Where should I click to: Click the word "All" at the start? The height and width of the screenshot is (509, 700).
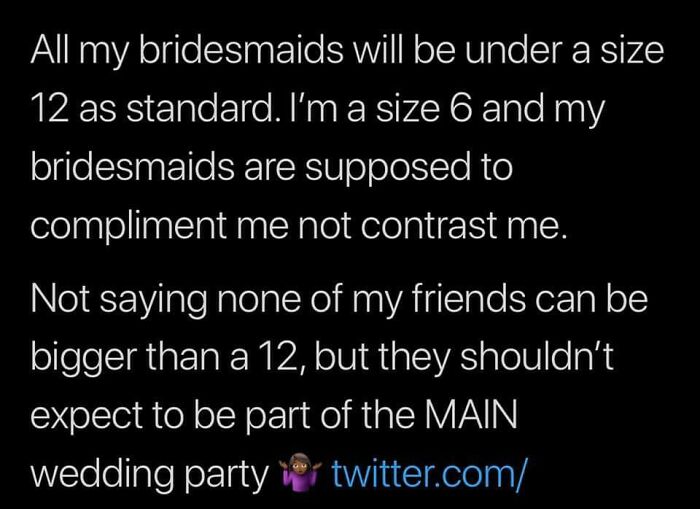coord(50,52)
